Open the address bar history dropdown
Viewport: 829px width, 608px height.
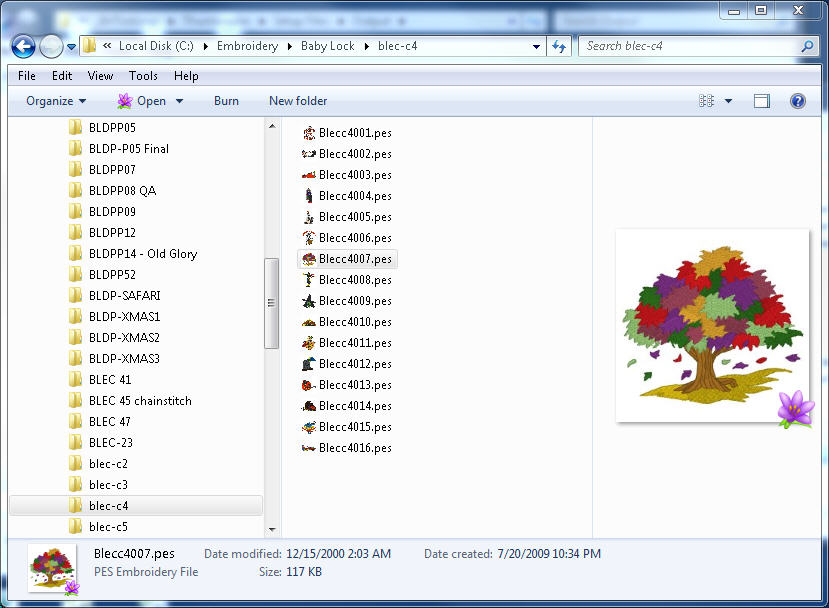coord(538,46)
